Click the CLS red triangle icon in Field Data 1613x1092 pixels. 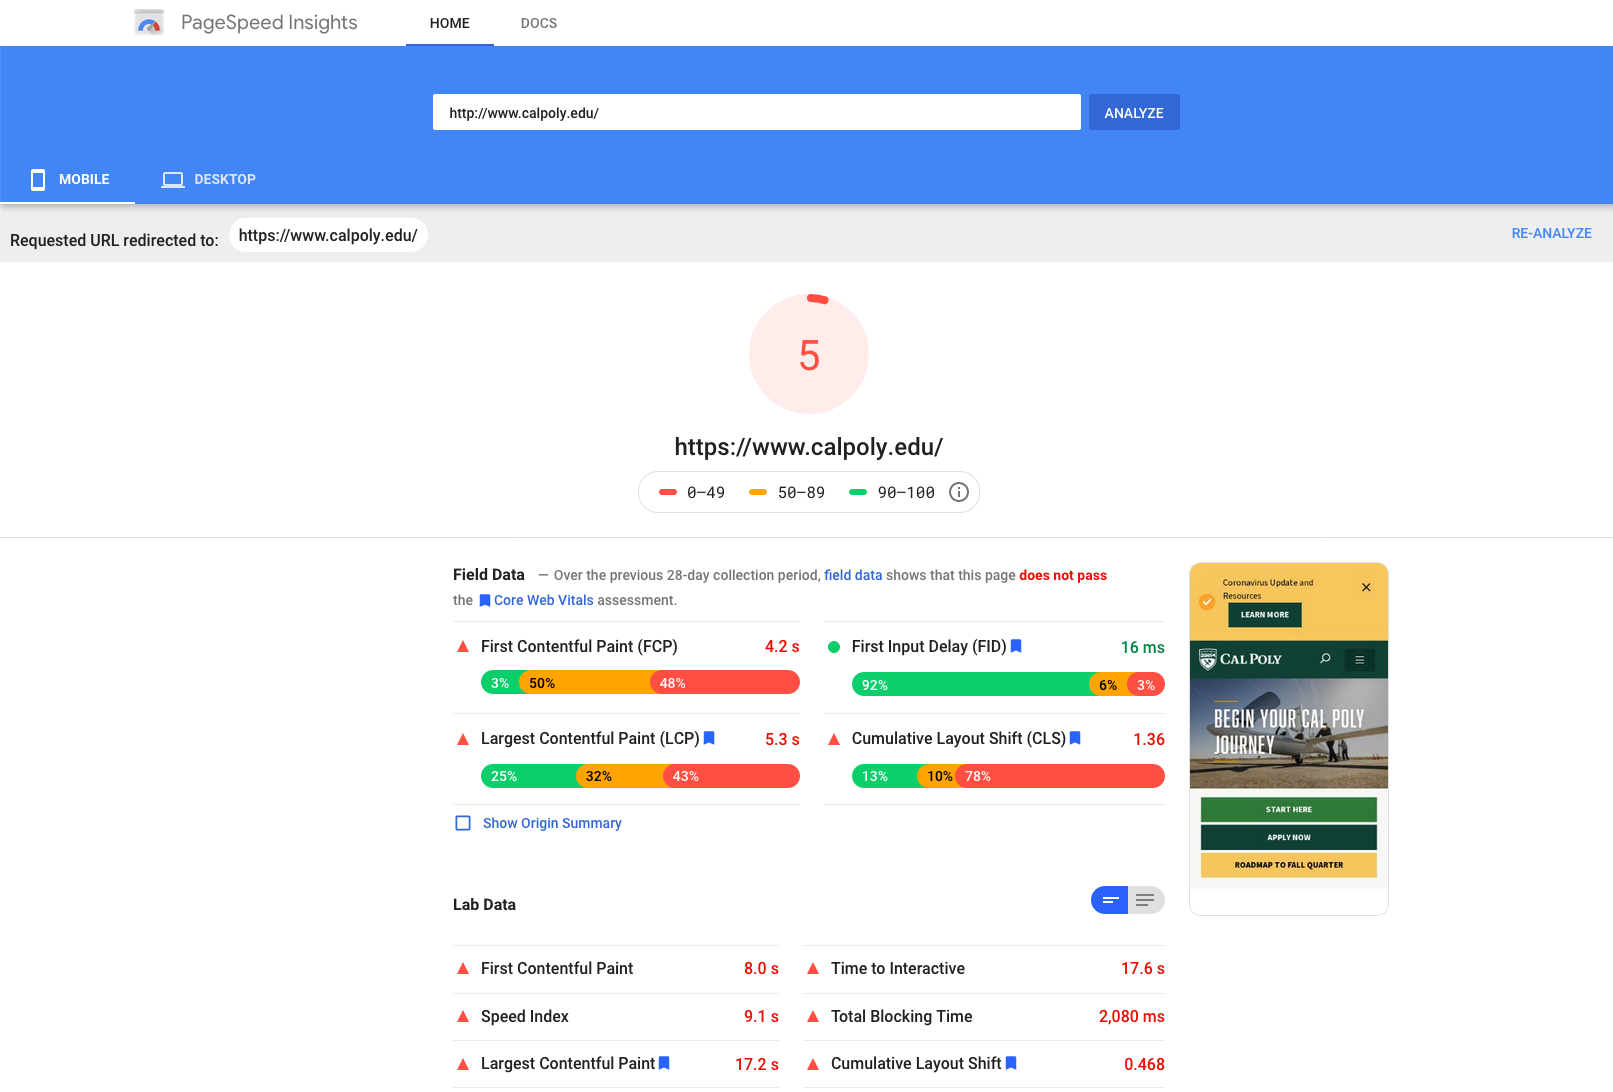(x=834, y=739)
